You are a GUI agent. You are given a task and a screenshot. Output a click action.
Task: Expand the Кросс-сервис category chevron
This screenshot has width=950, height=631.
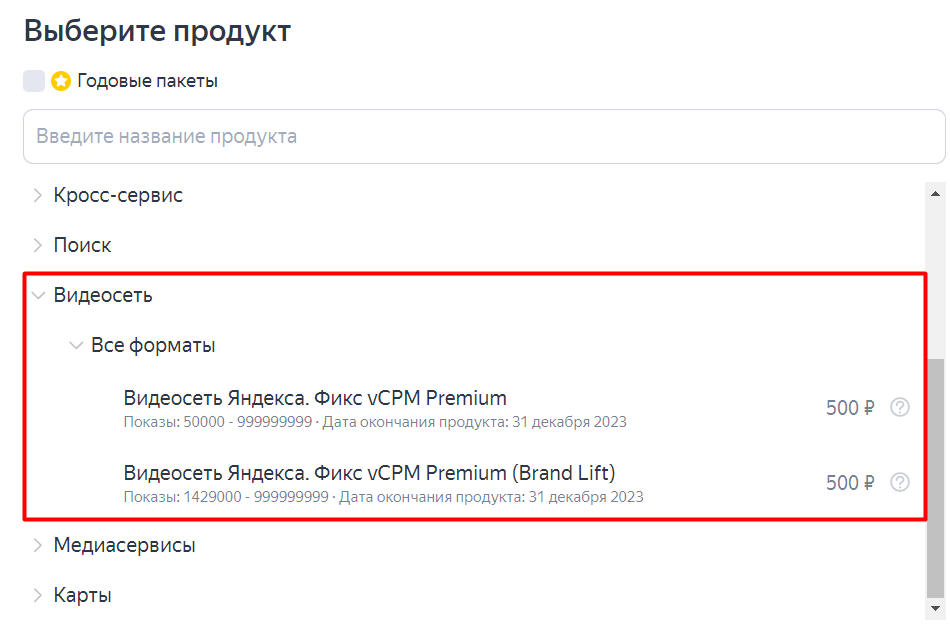[38, 195]
